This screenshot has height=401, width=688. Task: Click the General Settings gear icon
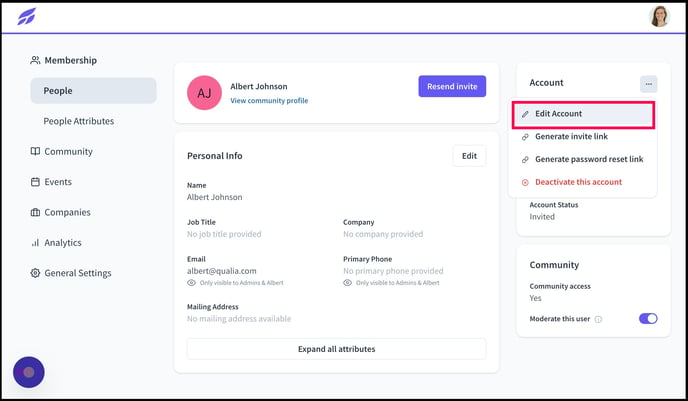[x=35, y=273]
